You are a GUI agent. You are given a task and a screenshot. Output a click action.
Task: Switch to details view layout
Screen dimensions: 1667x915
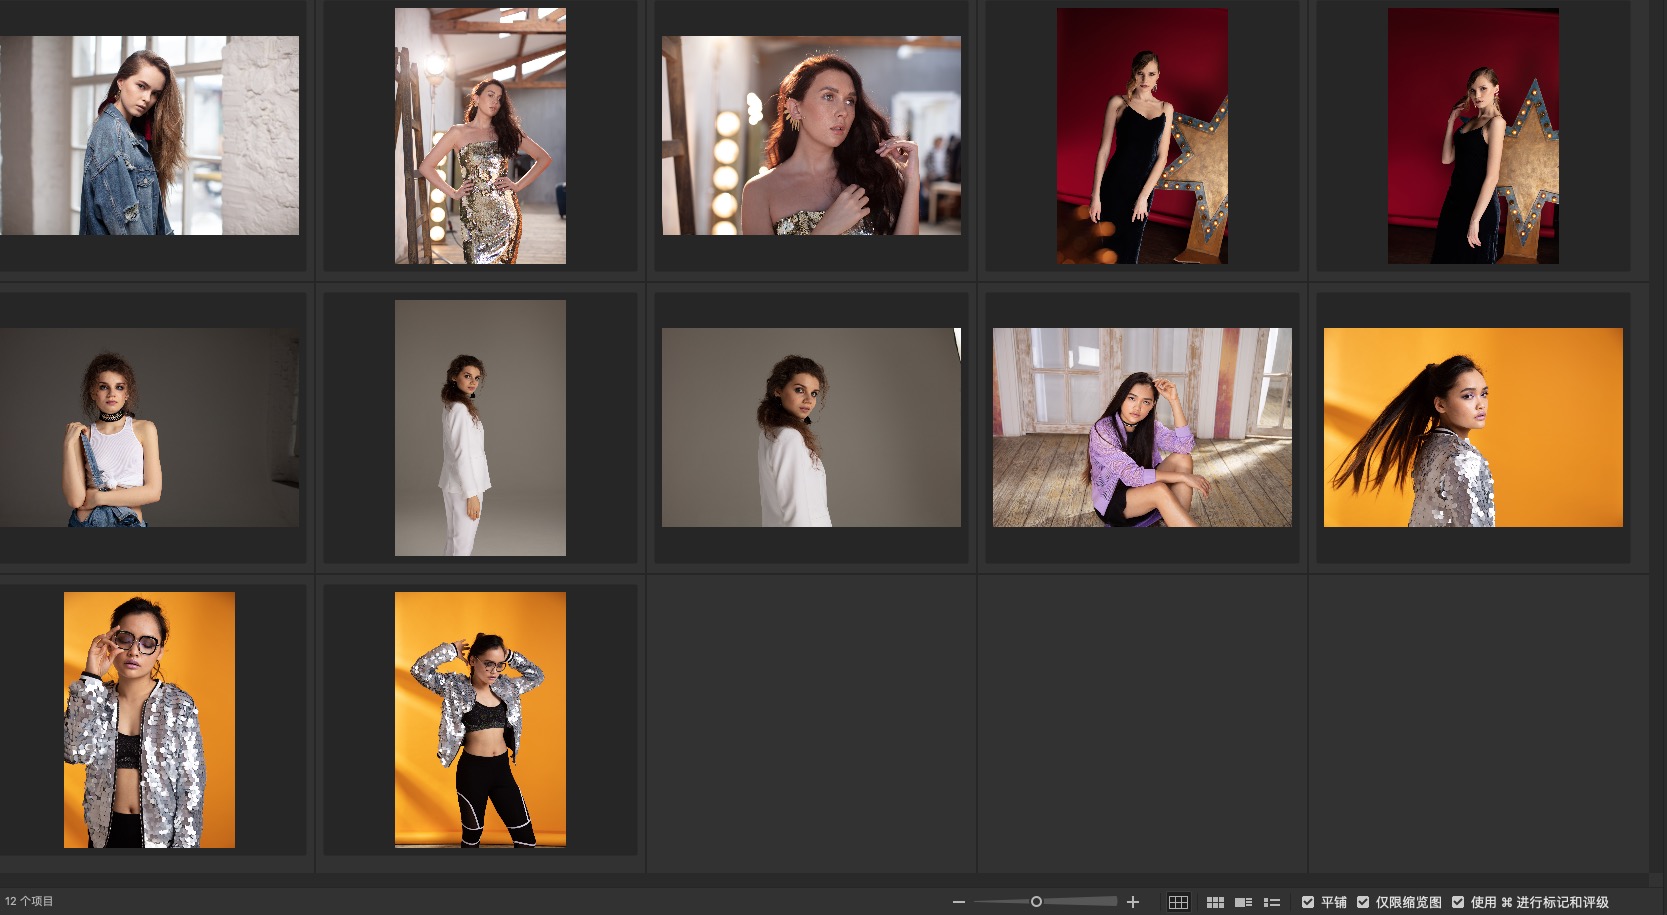(1243, 902)
